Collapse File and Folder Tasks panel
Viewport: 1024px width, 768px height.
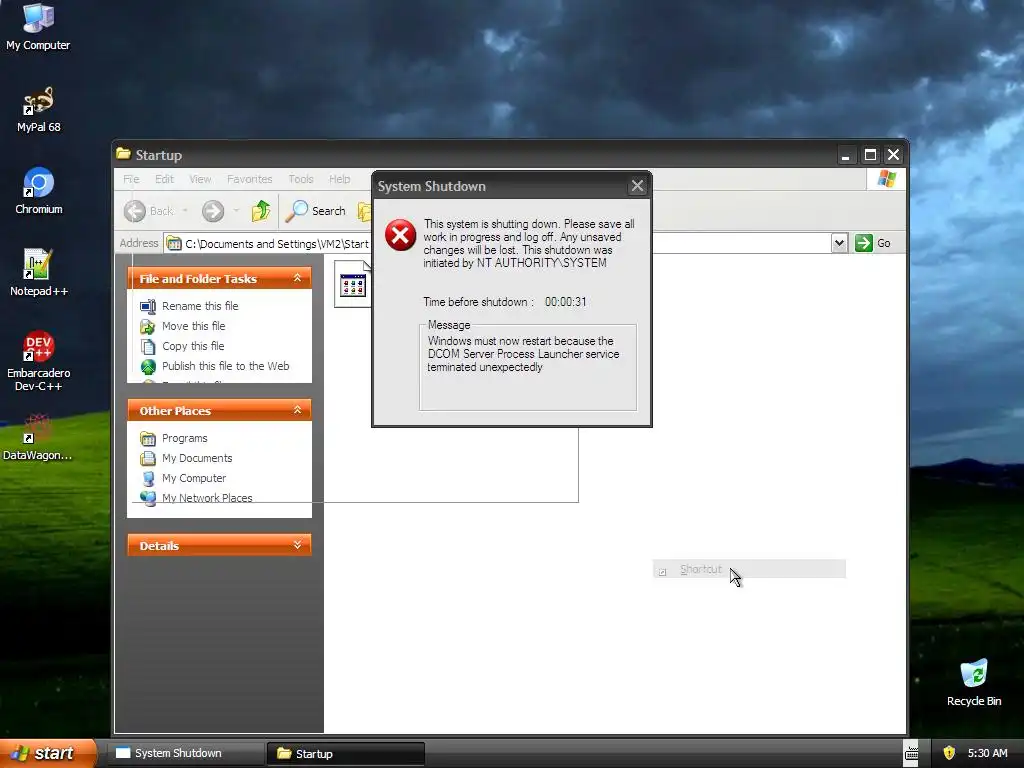pos(297,278)
